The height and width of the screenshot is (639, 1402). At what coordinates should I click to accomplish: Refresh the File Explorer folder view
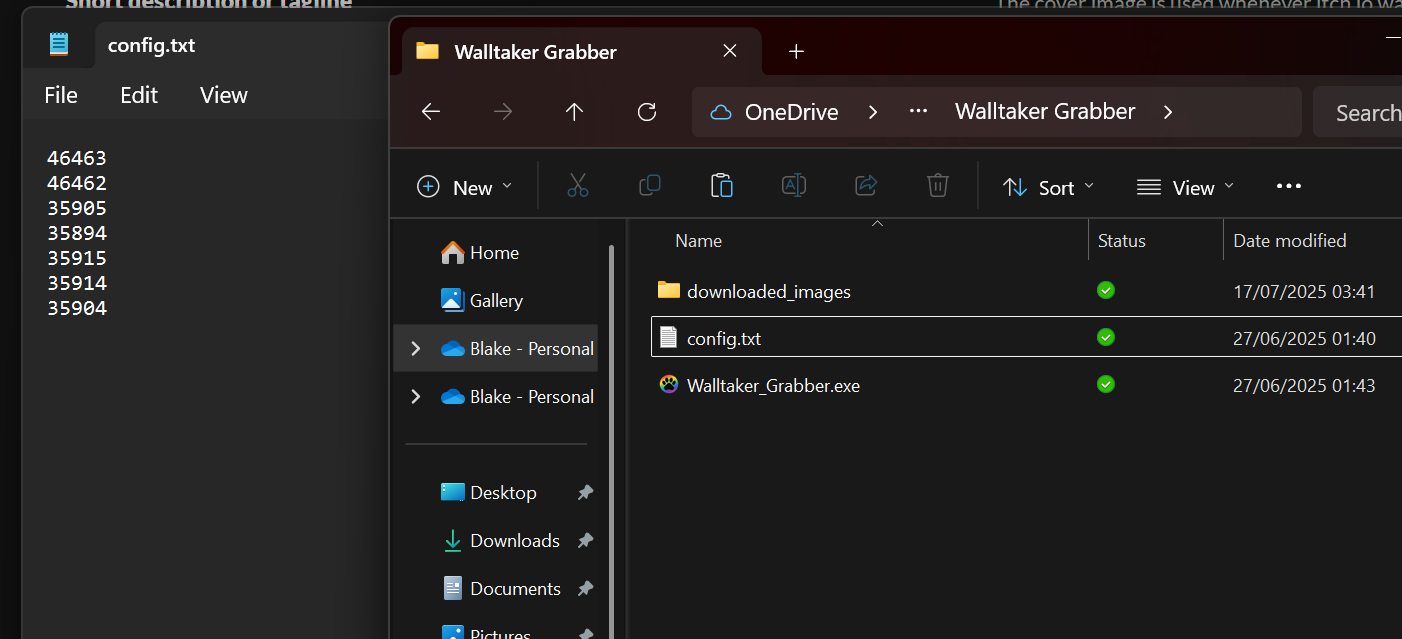pos(647,112)
